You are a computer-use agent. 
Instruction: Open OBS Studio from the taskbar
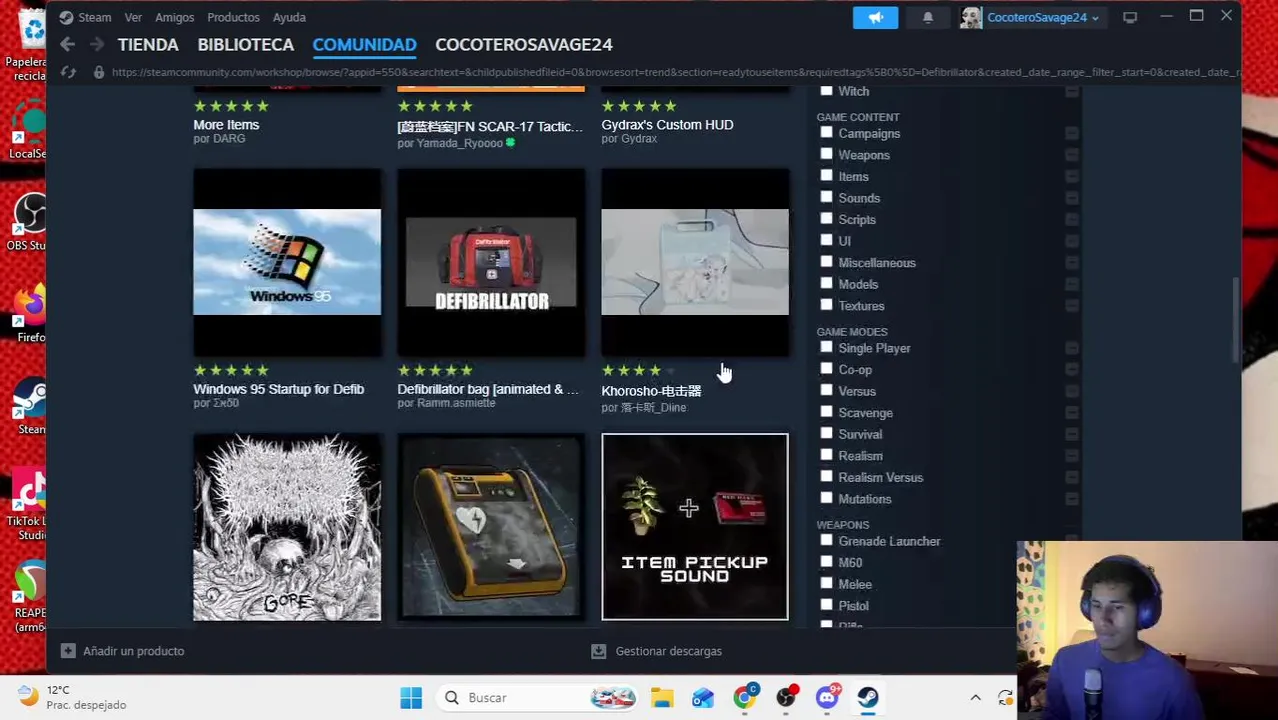pos(786,697)
